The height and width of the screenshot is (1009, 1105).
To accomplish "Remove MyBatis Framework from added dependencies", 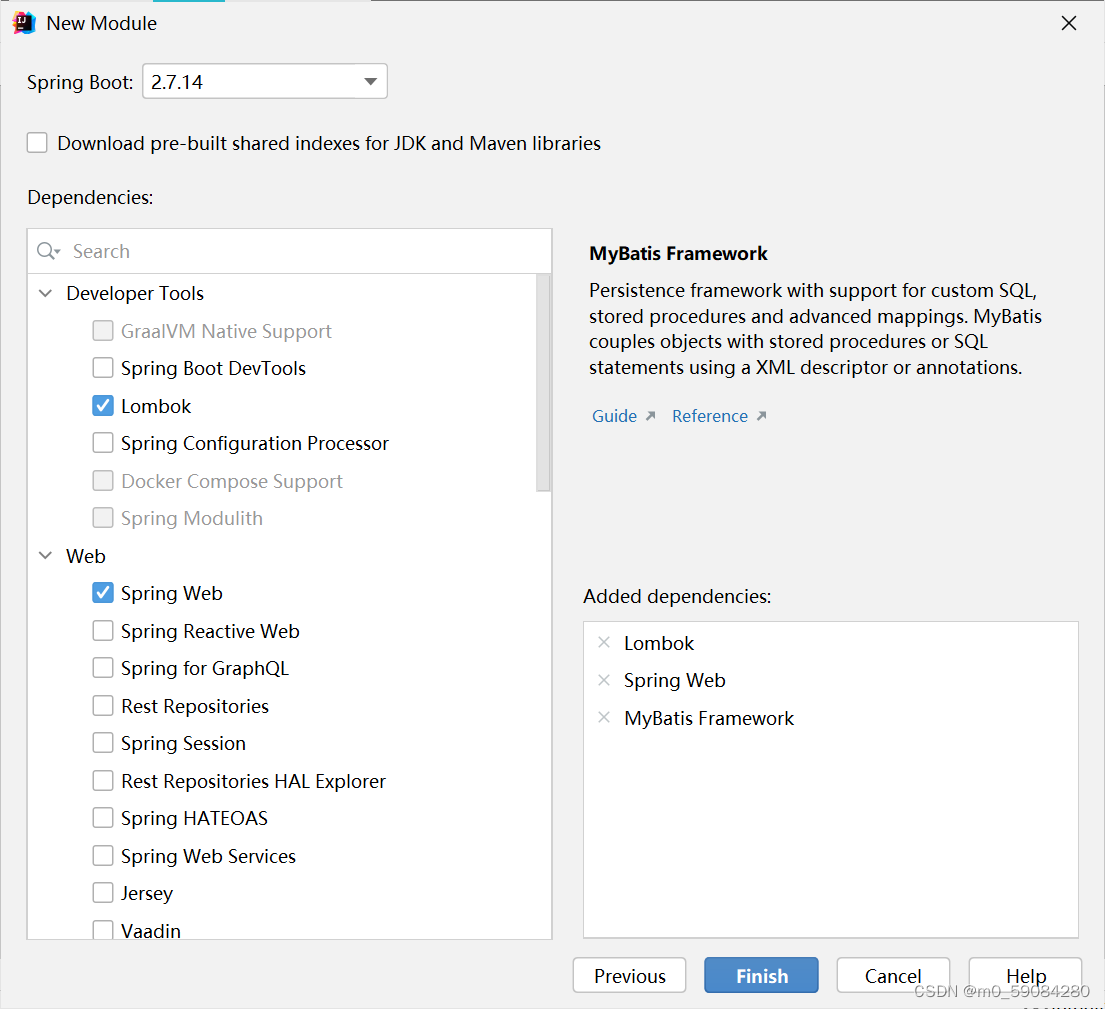I will click(604, 718).
